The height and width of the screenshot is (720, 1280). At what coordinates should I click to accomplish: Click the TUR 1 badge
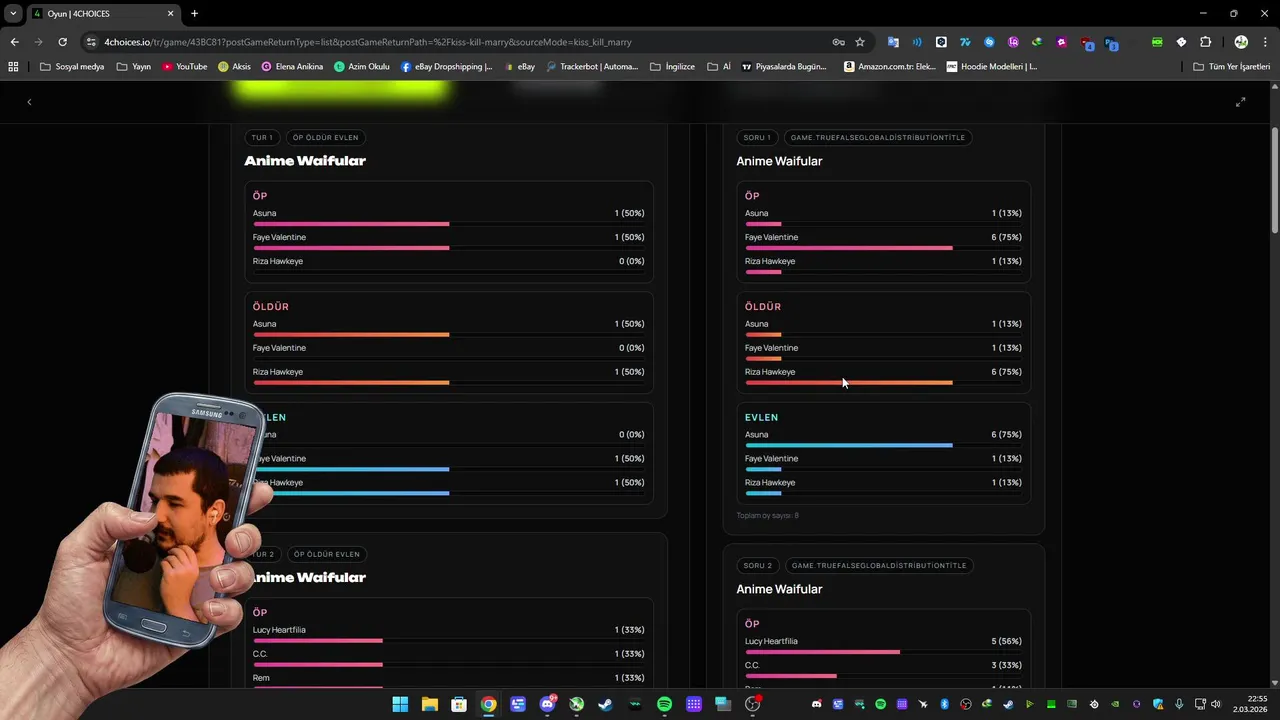click(262, 137)
